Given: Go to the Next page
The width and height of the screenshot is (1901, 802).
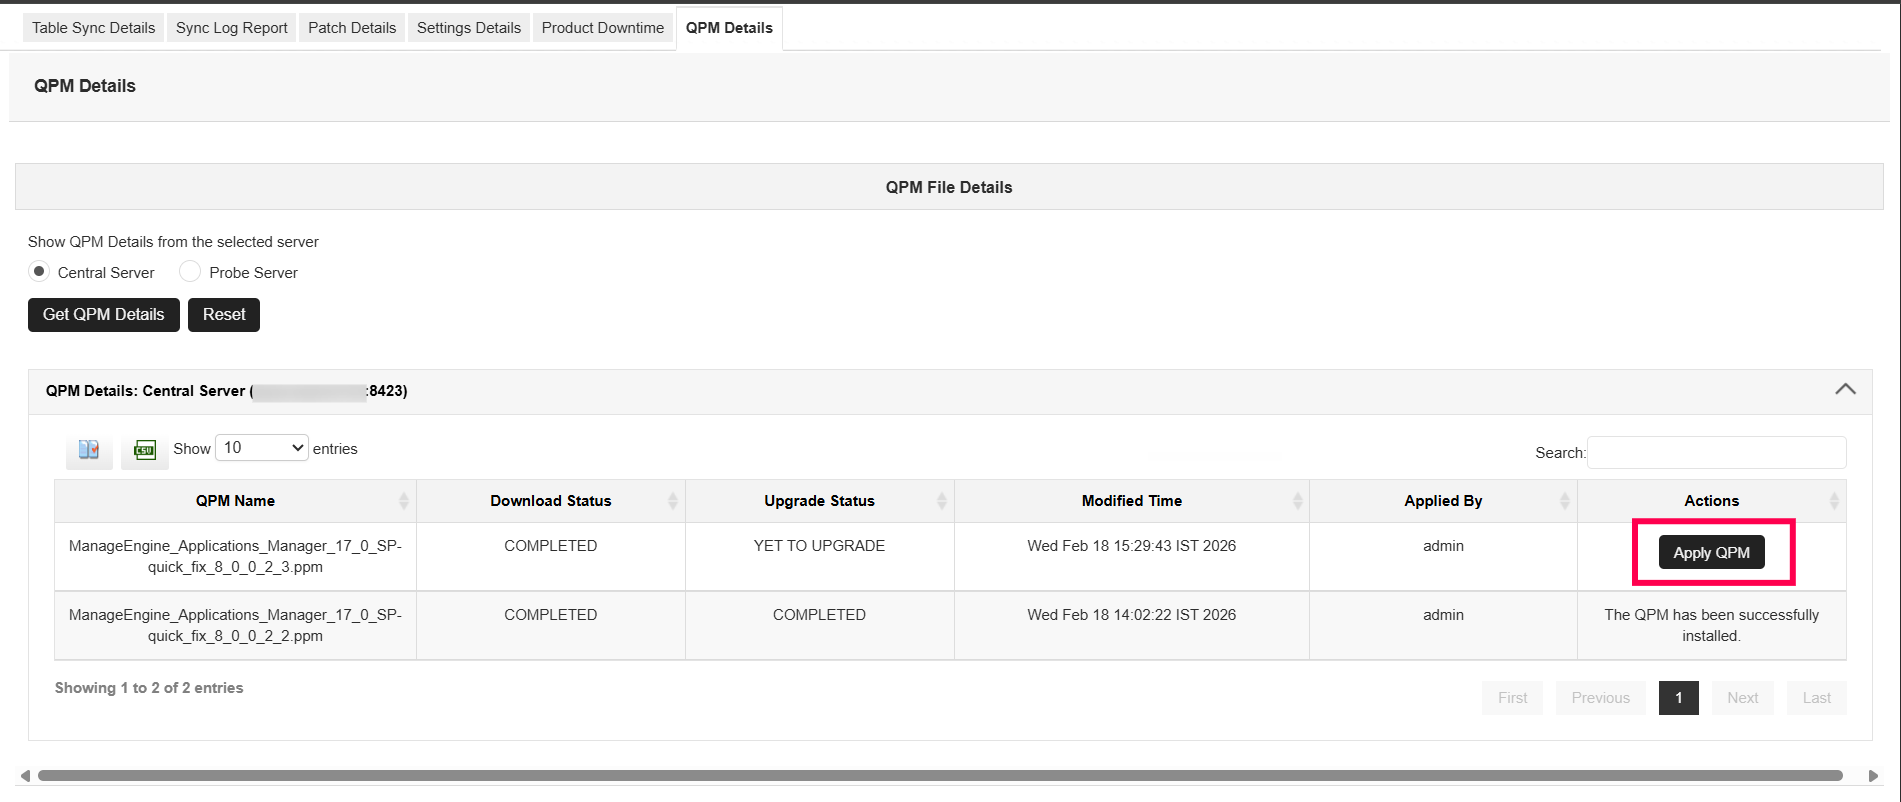Looking at the screenshot, I should tap(1743, 698).
